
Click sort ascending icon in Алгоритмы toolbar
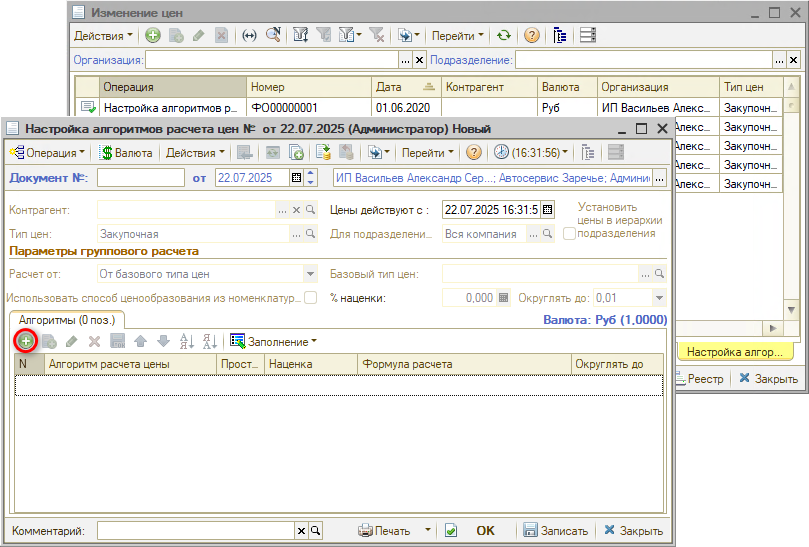182,341
